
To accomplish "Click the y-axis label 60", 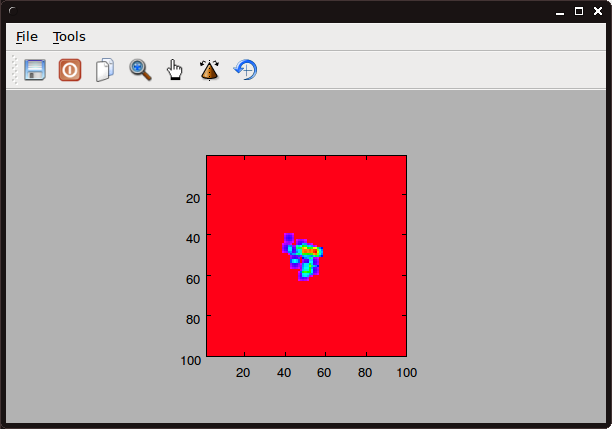I will 193,279.
